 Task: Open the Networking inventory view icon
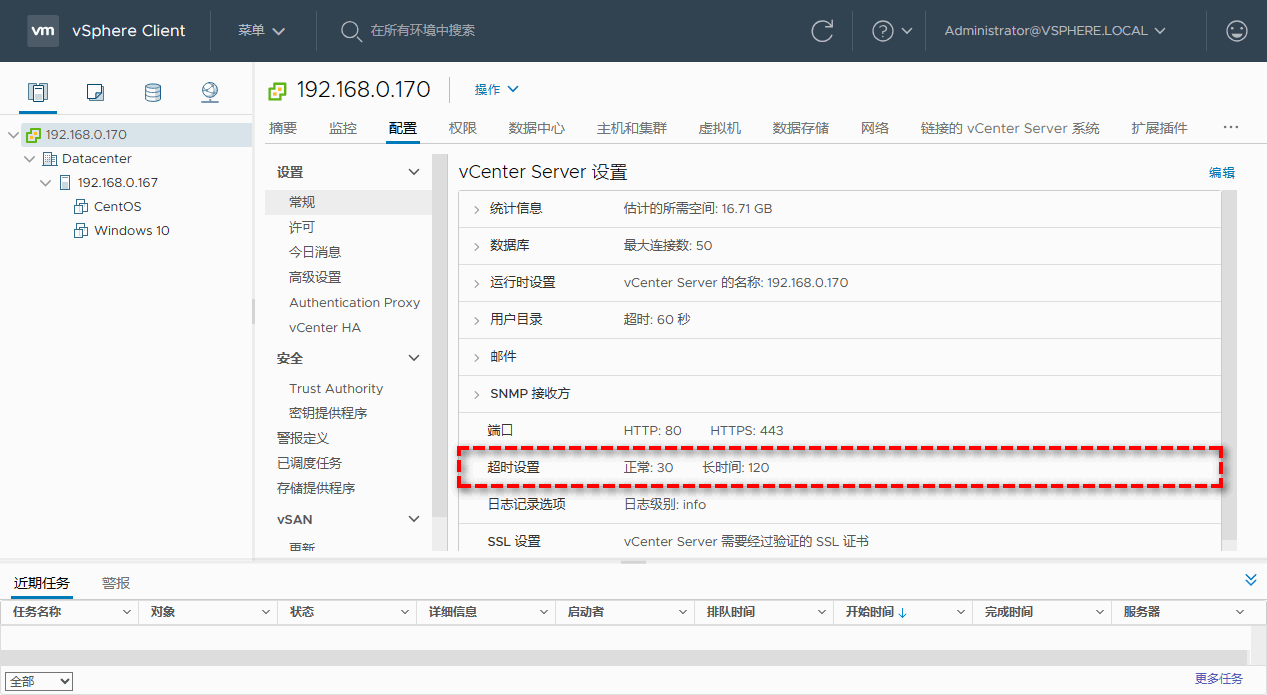tap(209, 93)
